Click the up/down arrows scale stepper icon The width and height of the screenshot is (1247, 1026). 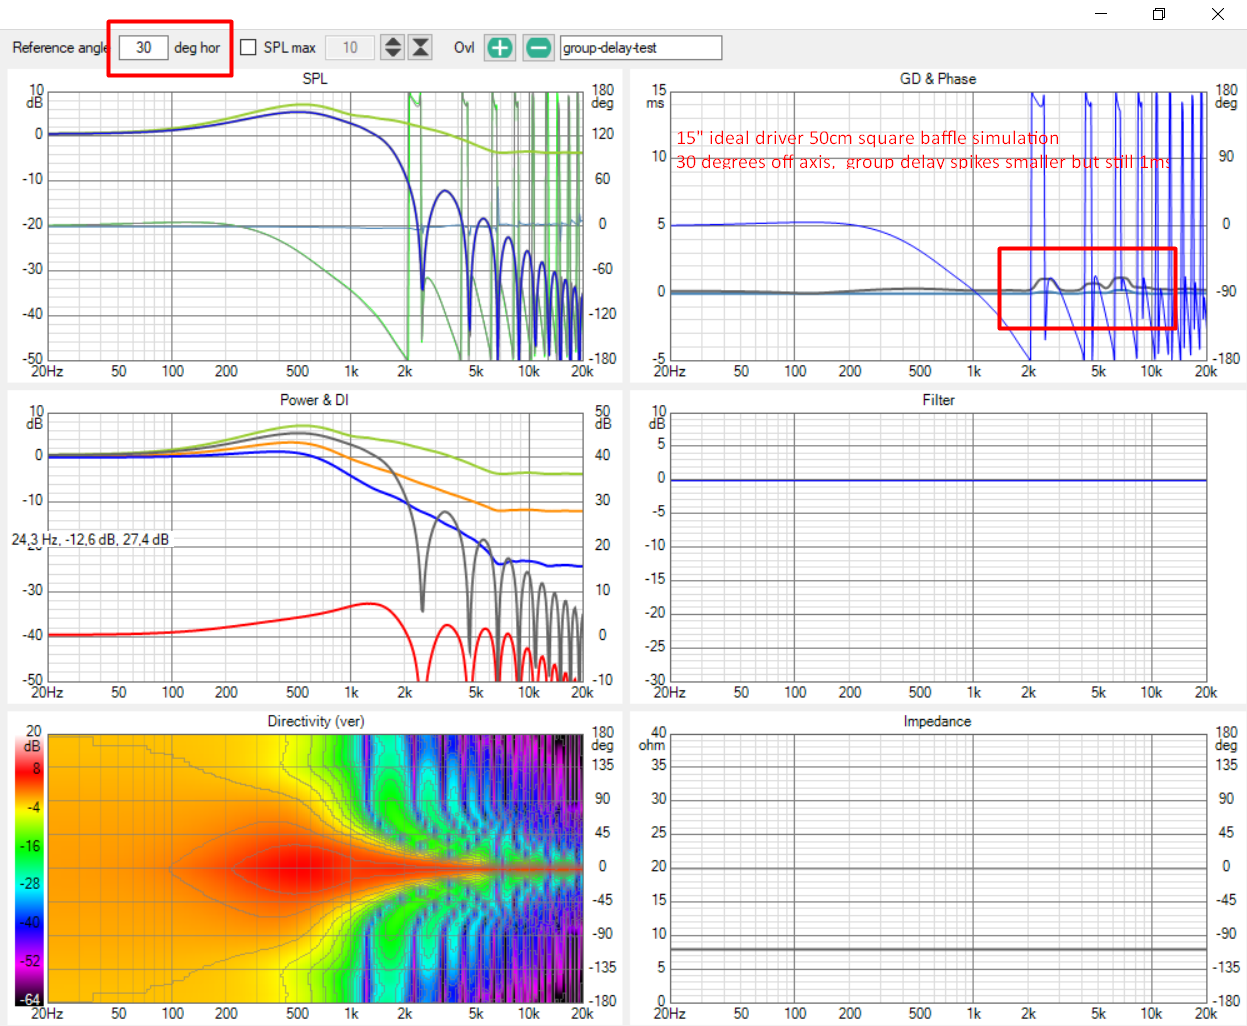tap(393, 48)
